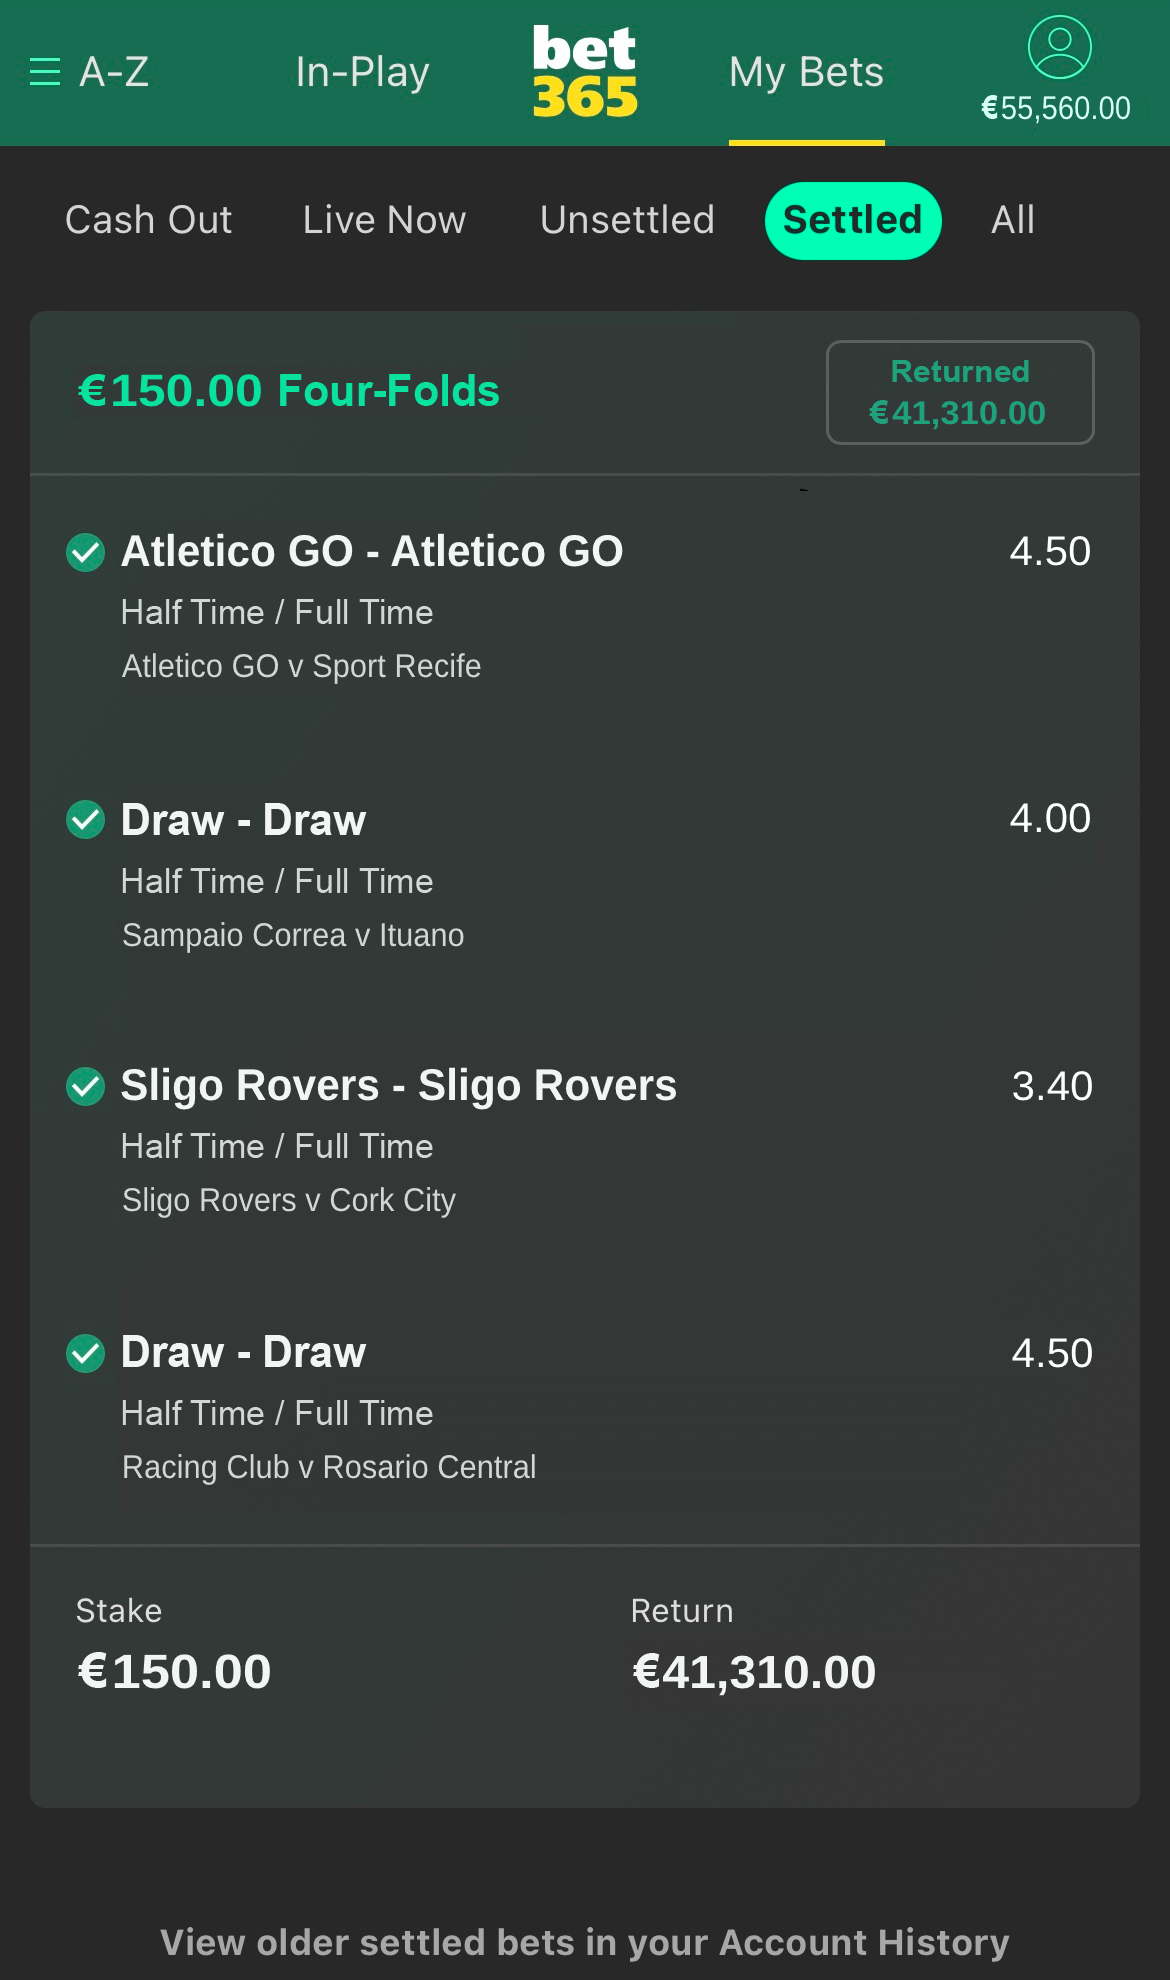
Task: Tap the Sligo Rovers green checkmark icon
Action: [85, 1086]
